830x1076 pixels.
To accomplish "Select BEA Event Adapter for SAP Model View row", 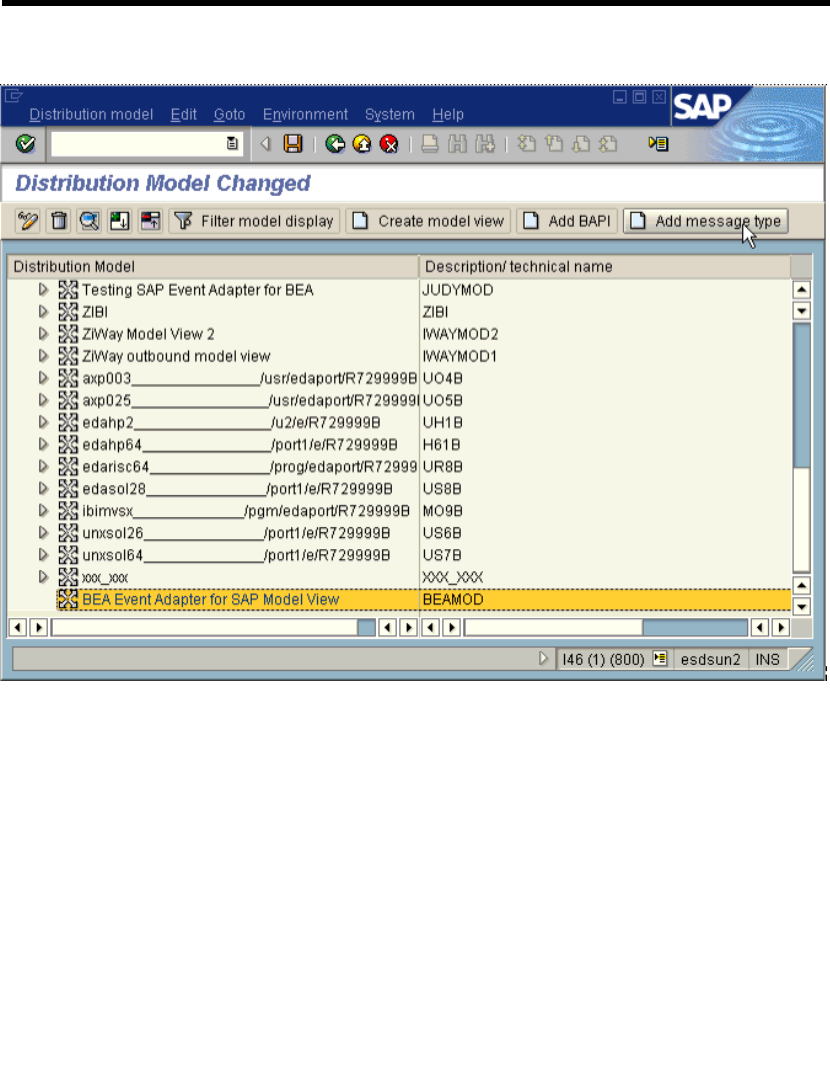I will pyautogui.click(x=424, y=599).
